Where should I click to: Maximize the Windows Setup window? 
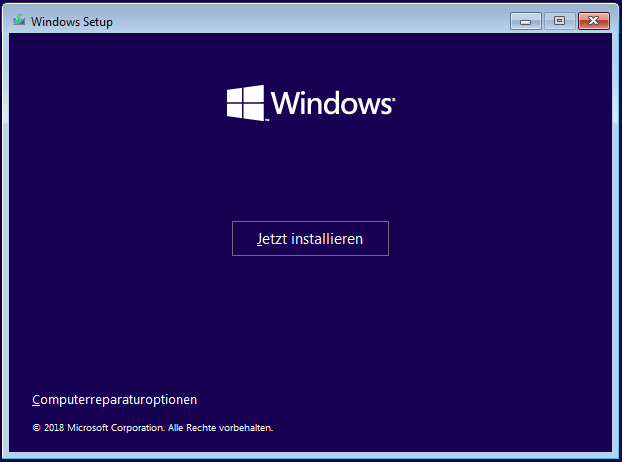coord(558,20)
